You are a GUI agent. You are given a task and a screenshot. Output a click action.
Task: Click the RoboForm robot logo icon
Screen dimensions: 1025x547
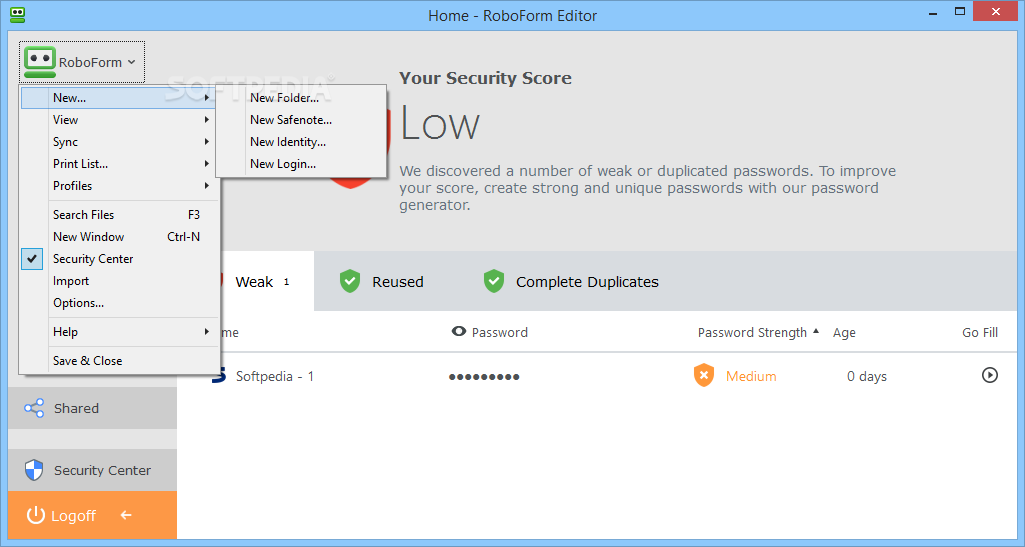40,62
